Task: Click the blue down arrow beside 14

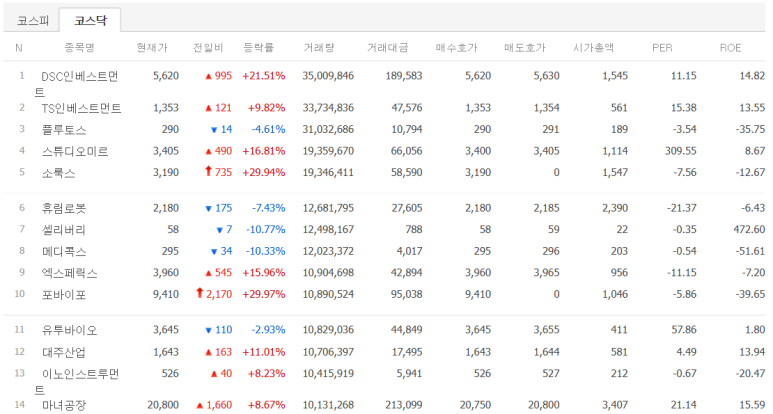Action: pyautogui.click(x=214, y=130)
